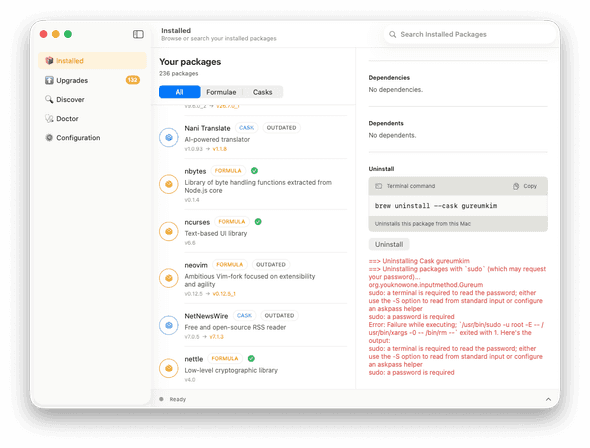
Task: Click the brew uninstall command text
Action: (436, 206)
